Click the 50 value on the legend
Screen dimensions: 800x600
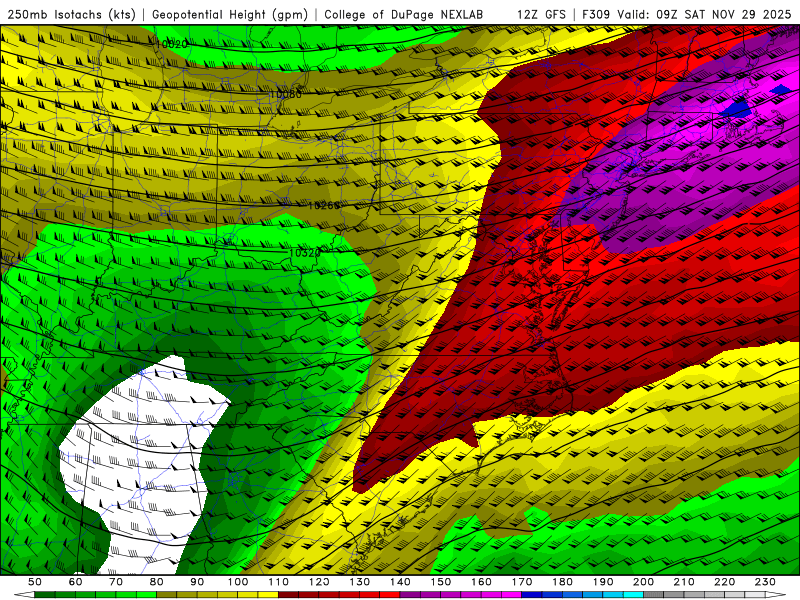pos(35,582)
